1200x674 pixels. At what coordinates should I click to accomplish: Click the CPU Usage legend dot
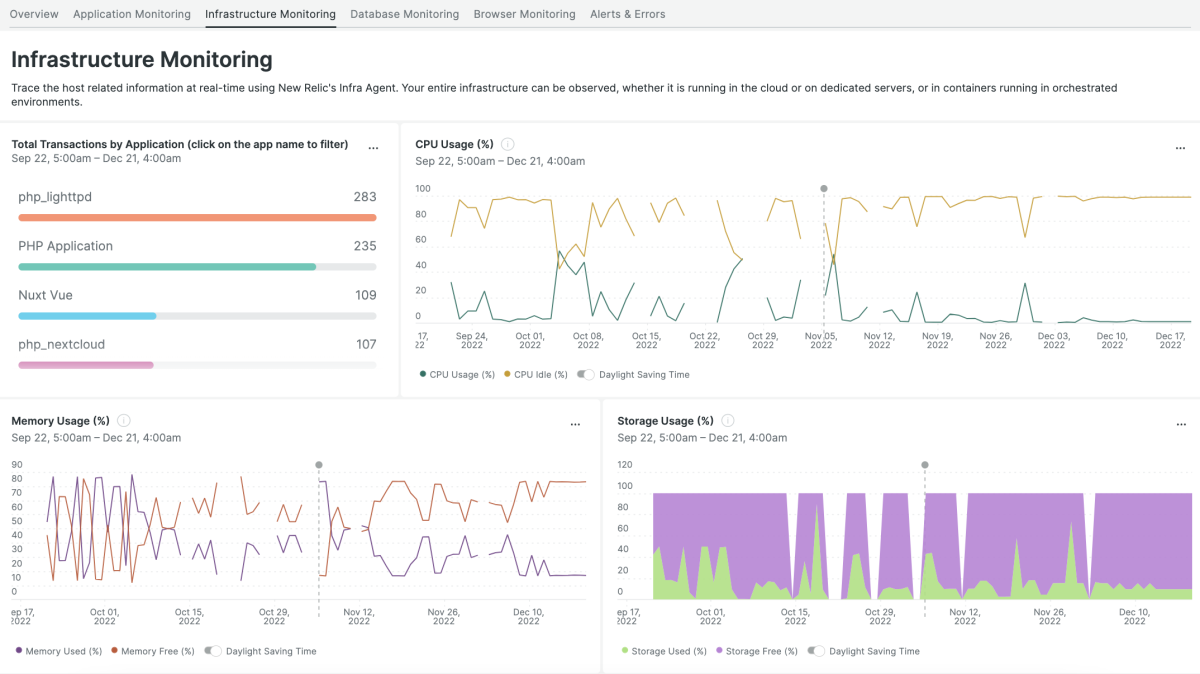[x=422, y=375]
